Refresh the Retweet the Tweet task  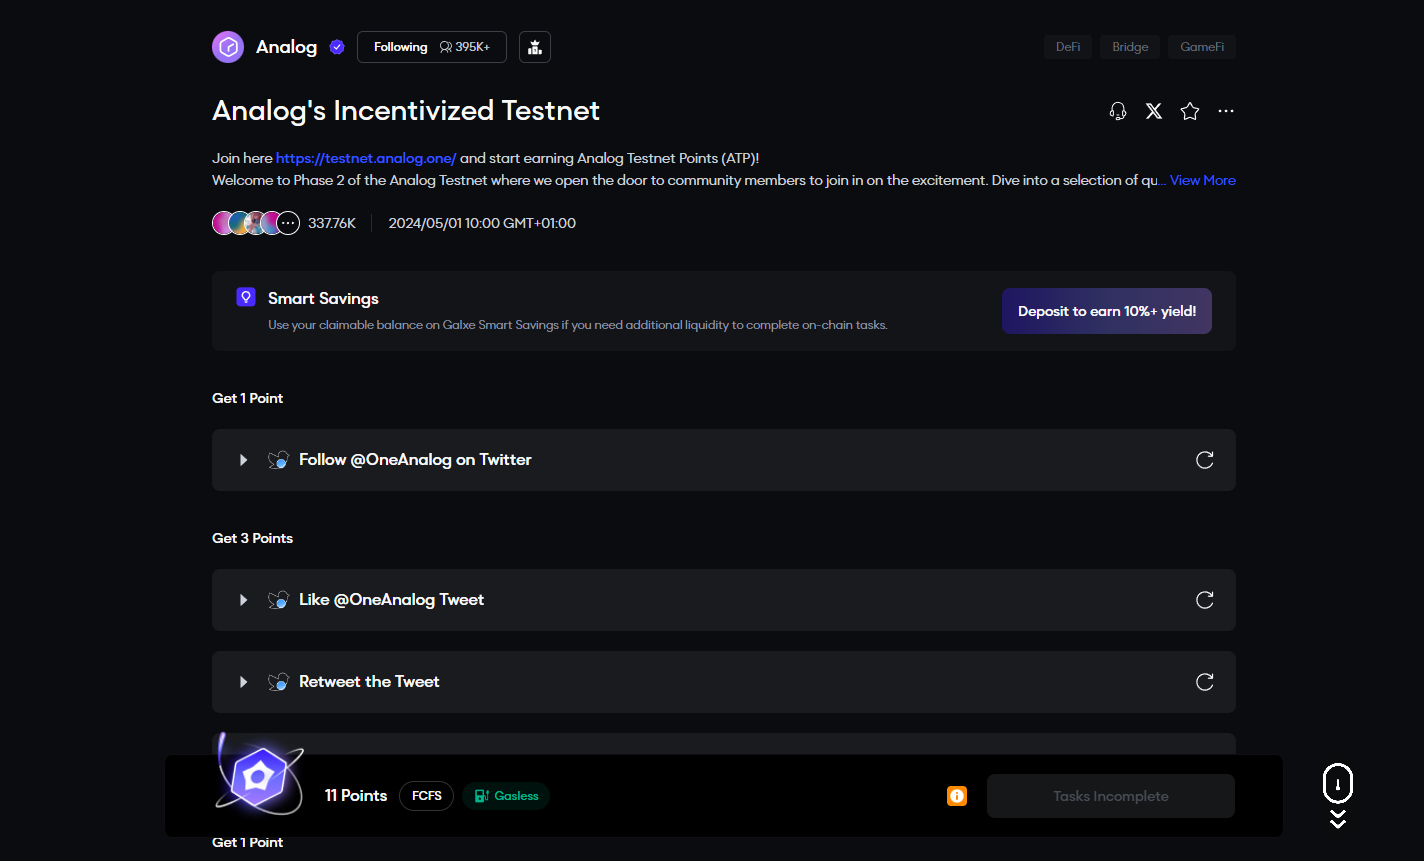click(x=1205, y=682)
